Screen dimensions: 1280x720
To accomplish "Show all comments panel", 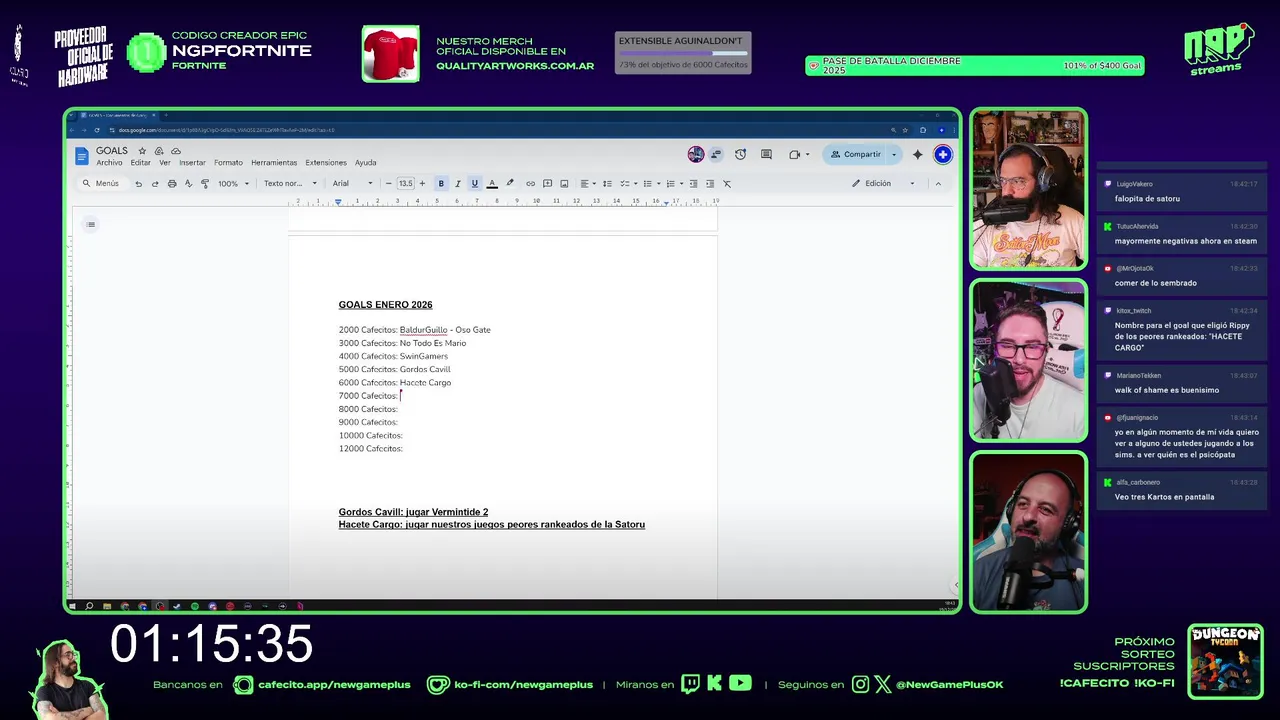I will click(x=766, y=154).
